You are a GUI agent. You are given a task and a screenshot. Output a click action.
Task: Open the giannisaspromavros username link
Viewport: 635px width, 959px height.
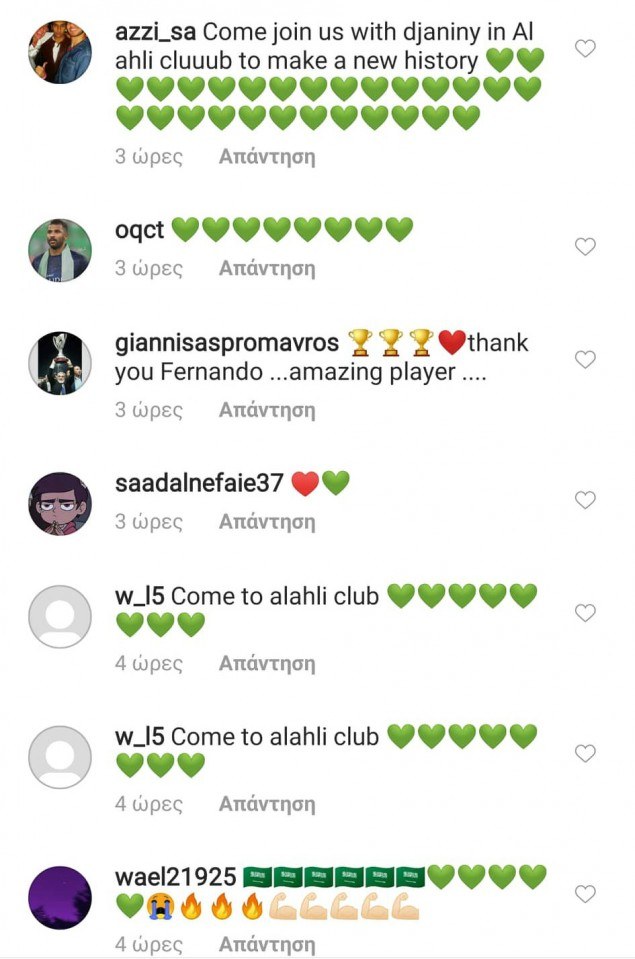[x=226, y=343]
